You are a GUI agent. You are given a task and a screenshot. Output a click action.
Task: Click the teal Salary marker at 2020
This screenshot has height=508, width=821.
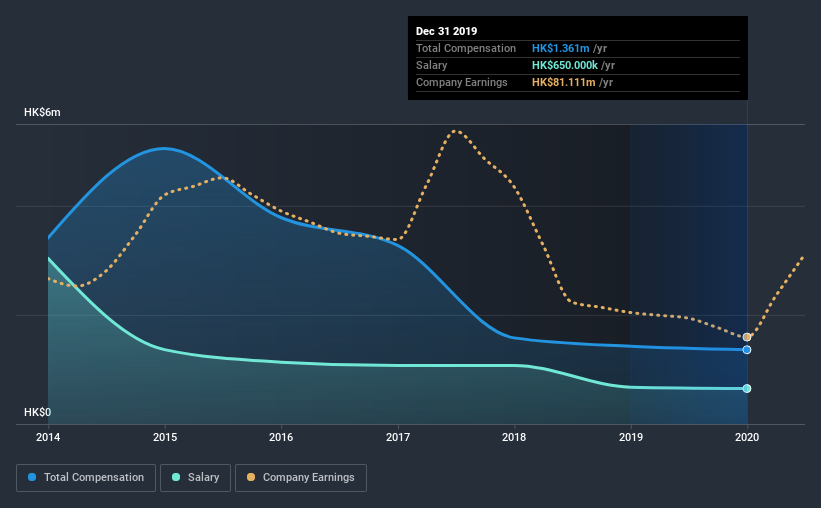[x=747, y=389]
